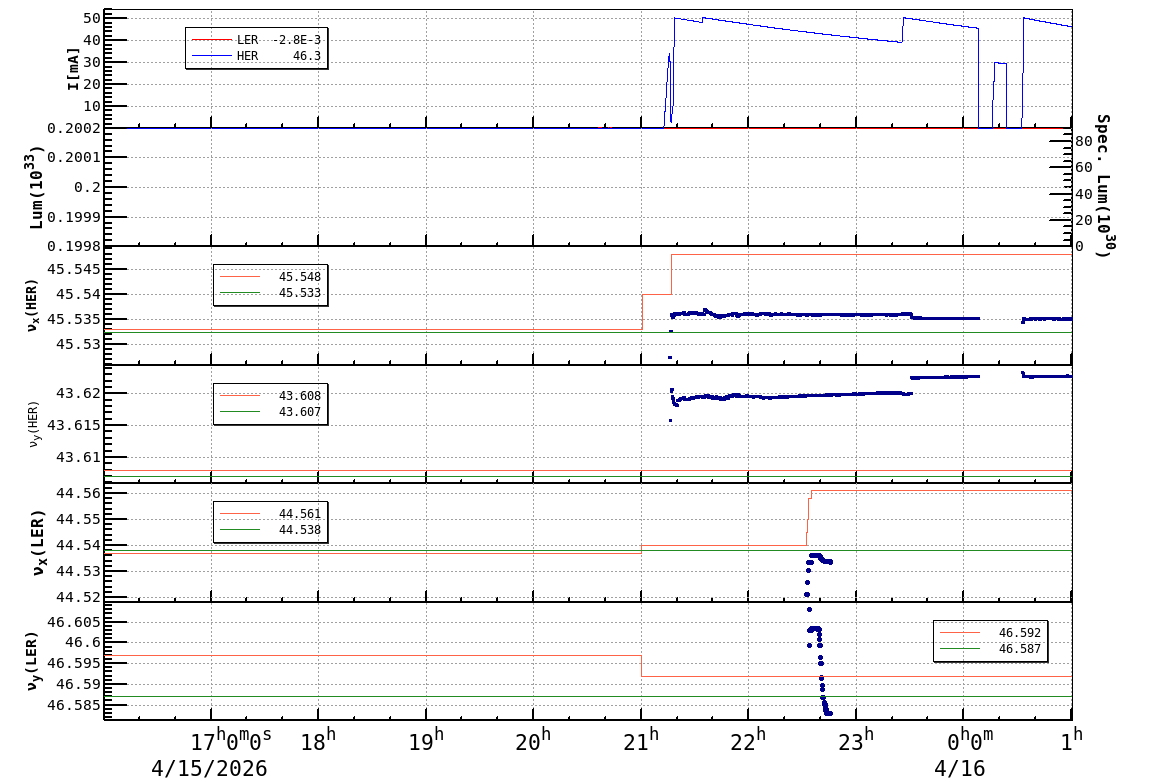This screenshot has width=1154, height=782.
Task: Click the I[mA] axis label
Action: pos(74,69)
